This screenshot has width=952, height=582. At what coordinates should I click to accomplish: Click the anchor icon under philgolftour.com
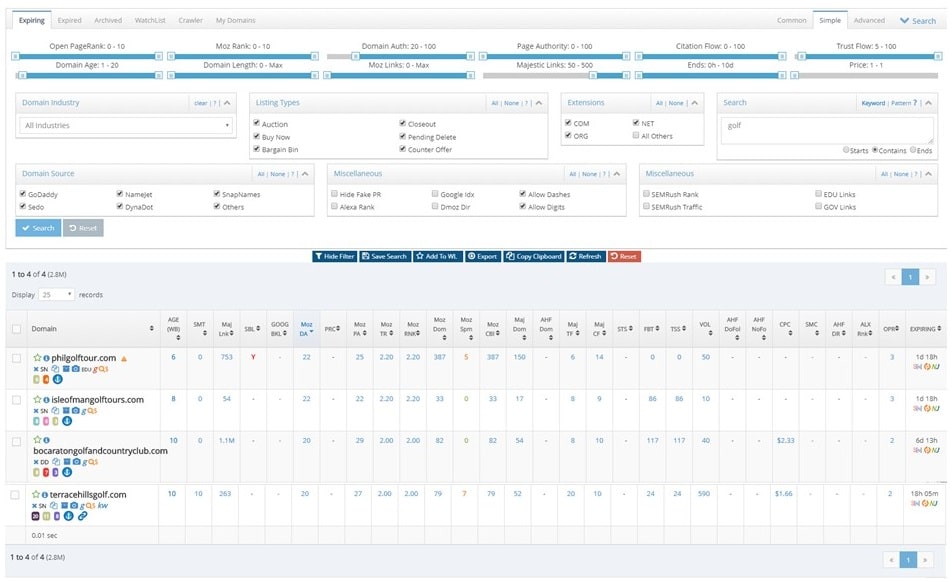click(57, 379)
